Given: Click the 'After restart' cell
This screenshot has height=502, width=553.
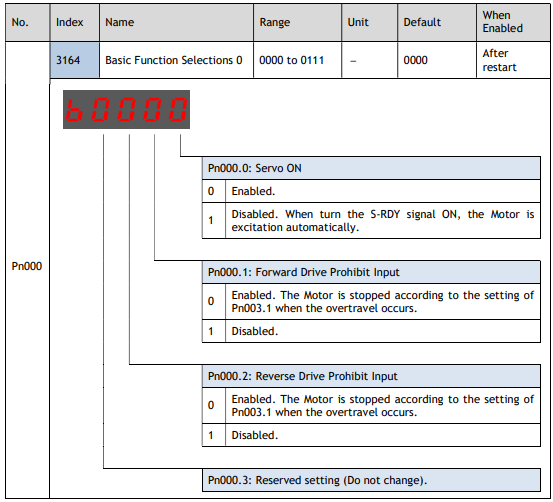Looking at the screenshot, I should [513, 60].
